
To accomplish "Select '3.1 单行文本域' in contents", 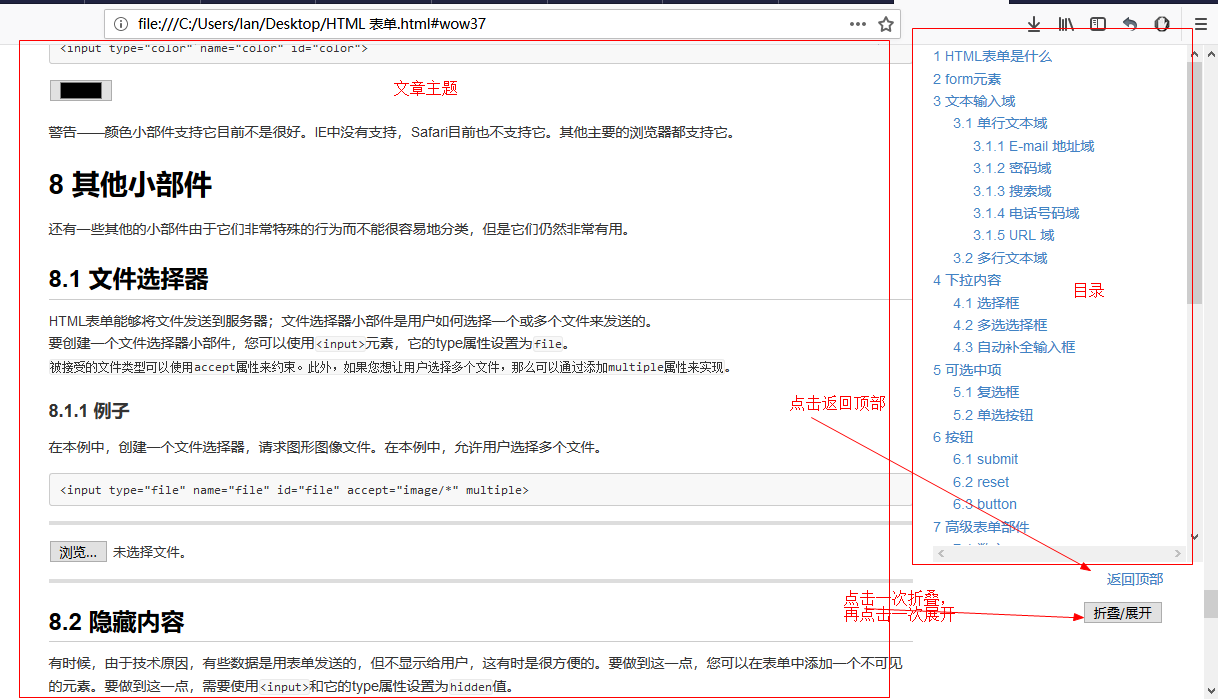I will (1000, 123).
